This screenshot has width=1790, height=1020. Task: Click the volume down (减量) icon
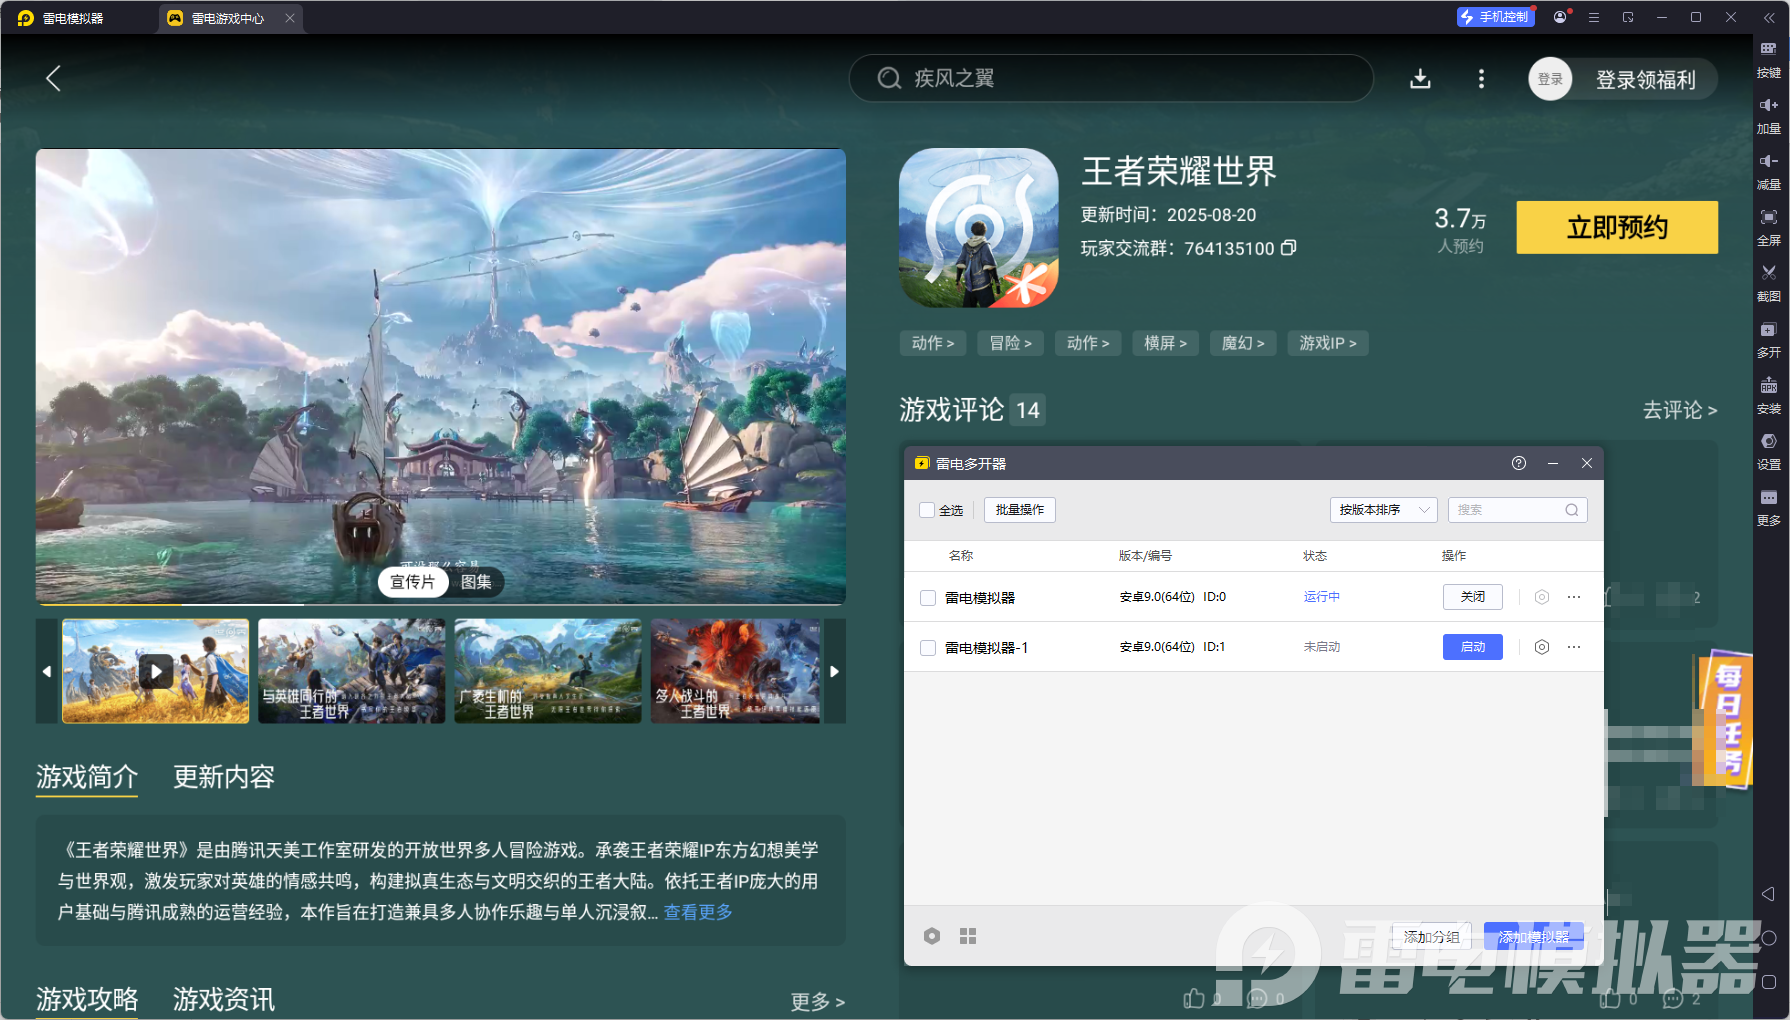(x=1768, y=168)
